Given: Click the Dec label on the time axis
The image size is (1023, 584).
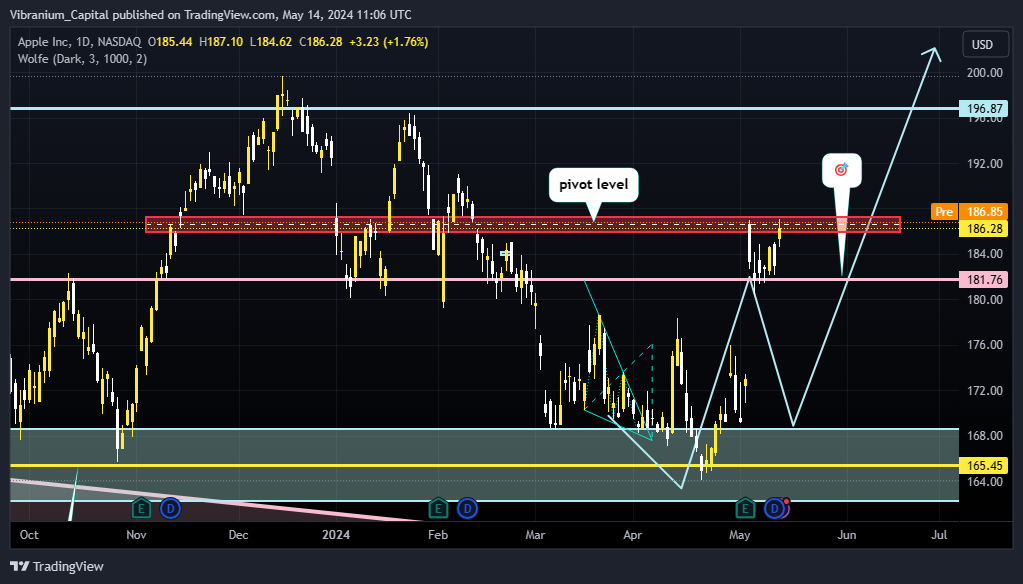Looking at the screenshot, I should tap(238, 534).
